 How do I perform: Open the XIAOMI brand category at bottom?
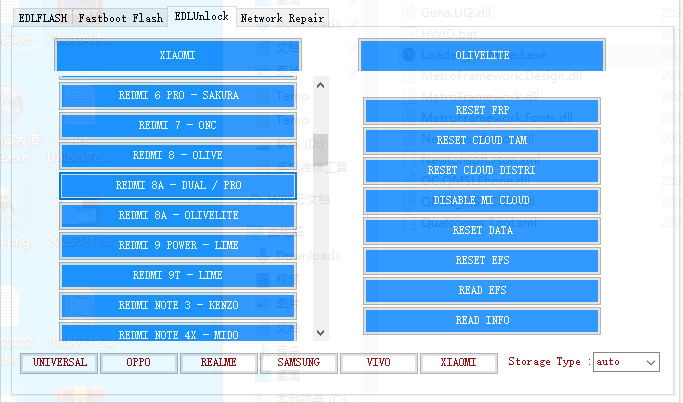(459, 363)
